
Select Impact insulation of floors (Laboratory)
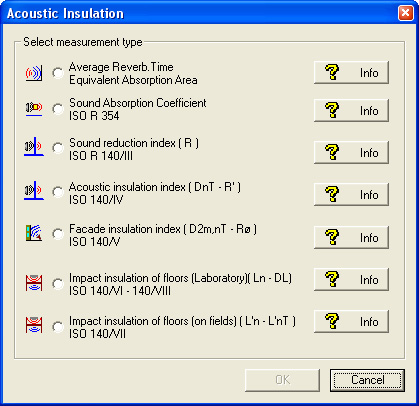point(58,284)
